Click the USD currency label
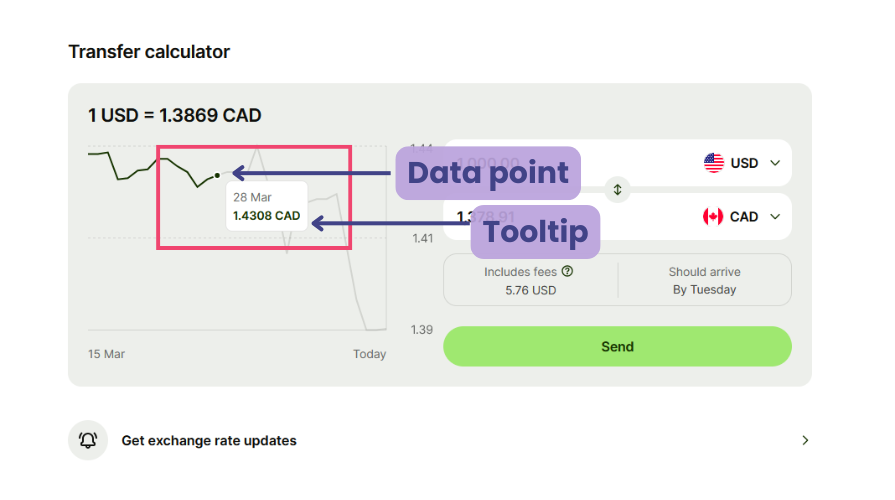Image resolution: width=895 pixels, height=500 pixels. click(x=744, y=163)
